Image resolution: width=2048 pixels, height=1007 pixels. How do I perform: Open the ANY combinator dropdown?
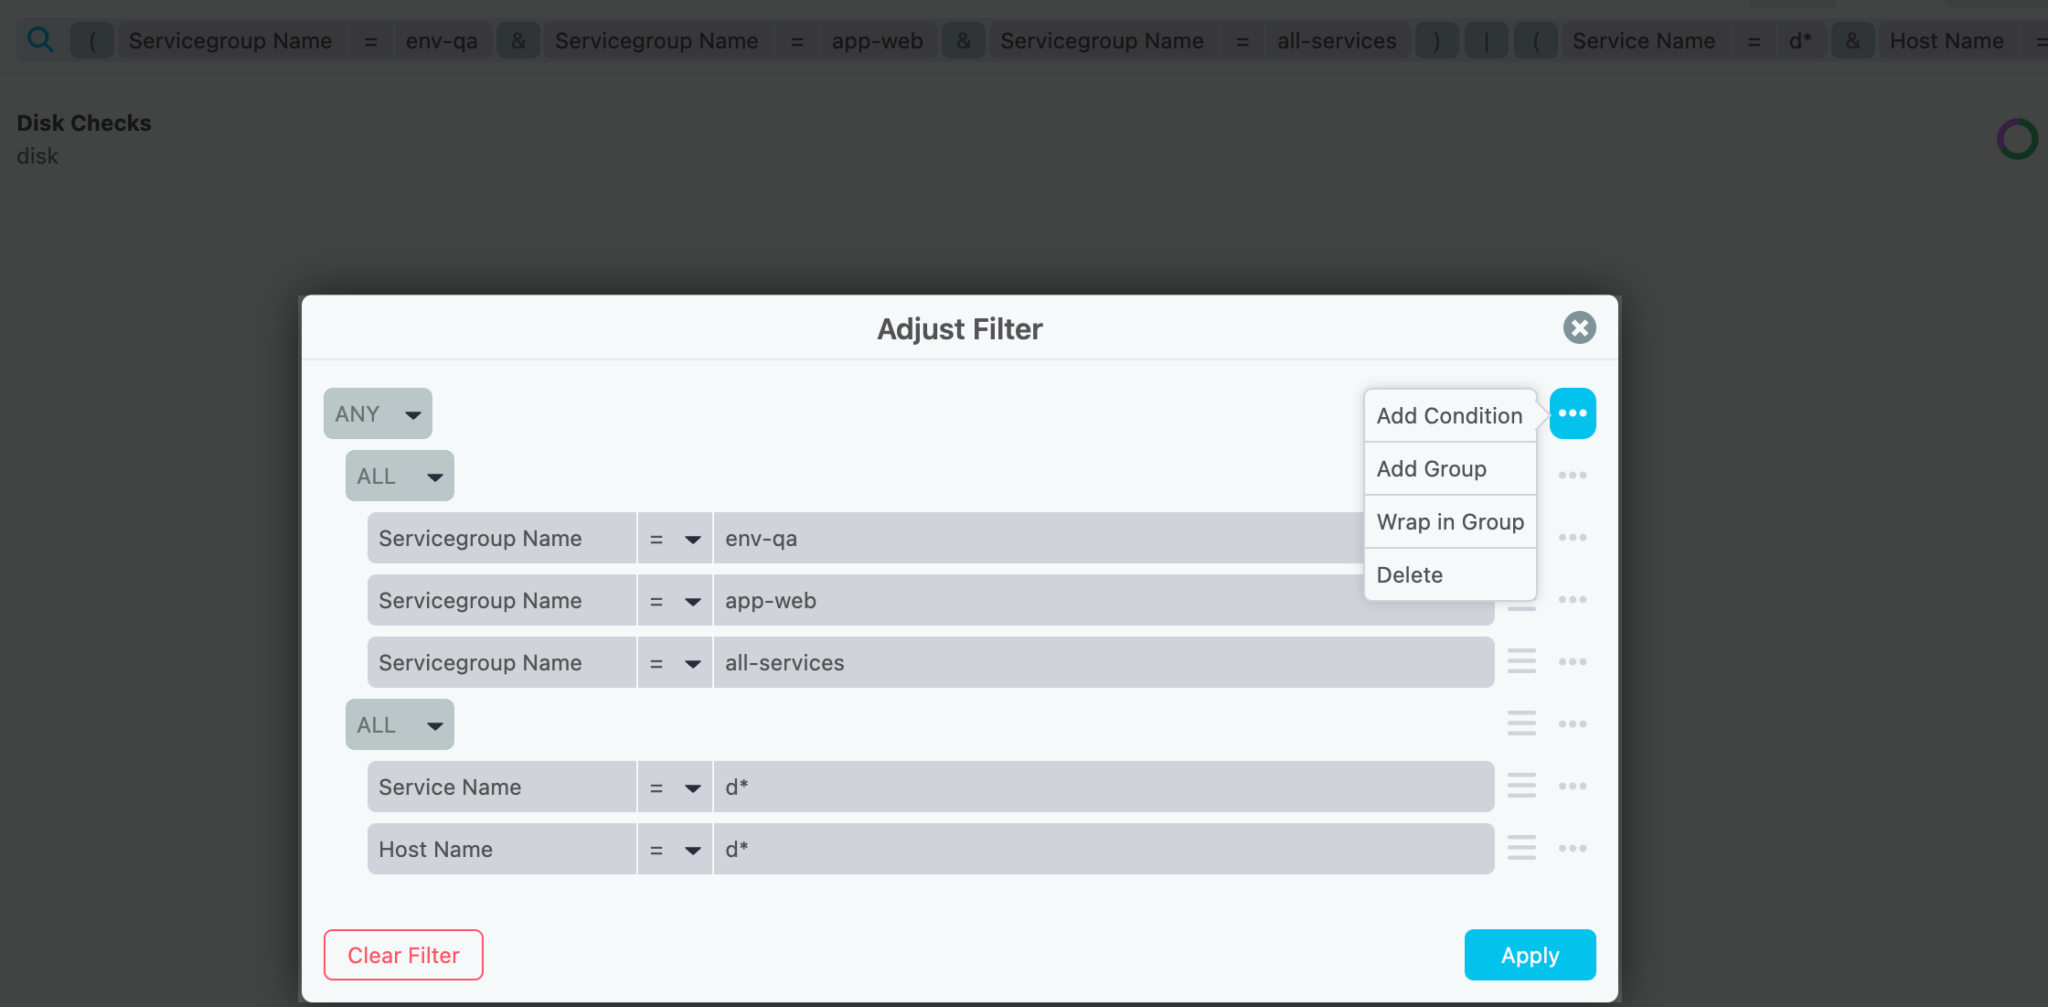click(377, 413)
